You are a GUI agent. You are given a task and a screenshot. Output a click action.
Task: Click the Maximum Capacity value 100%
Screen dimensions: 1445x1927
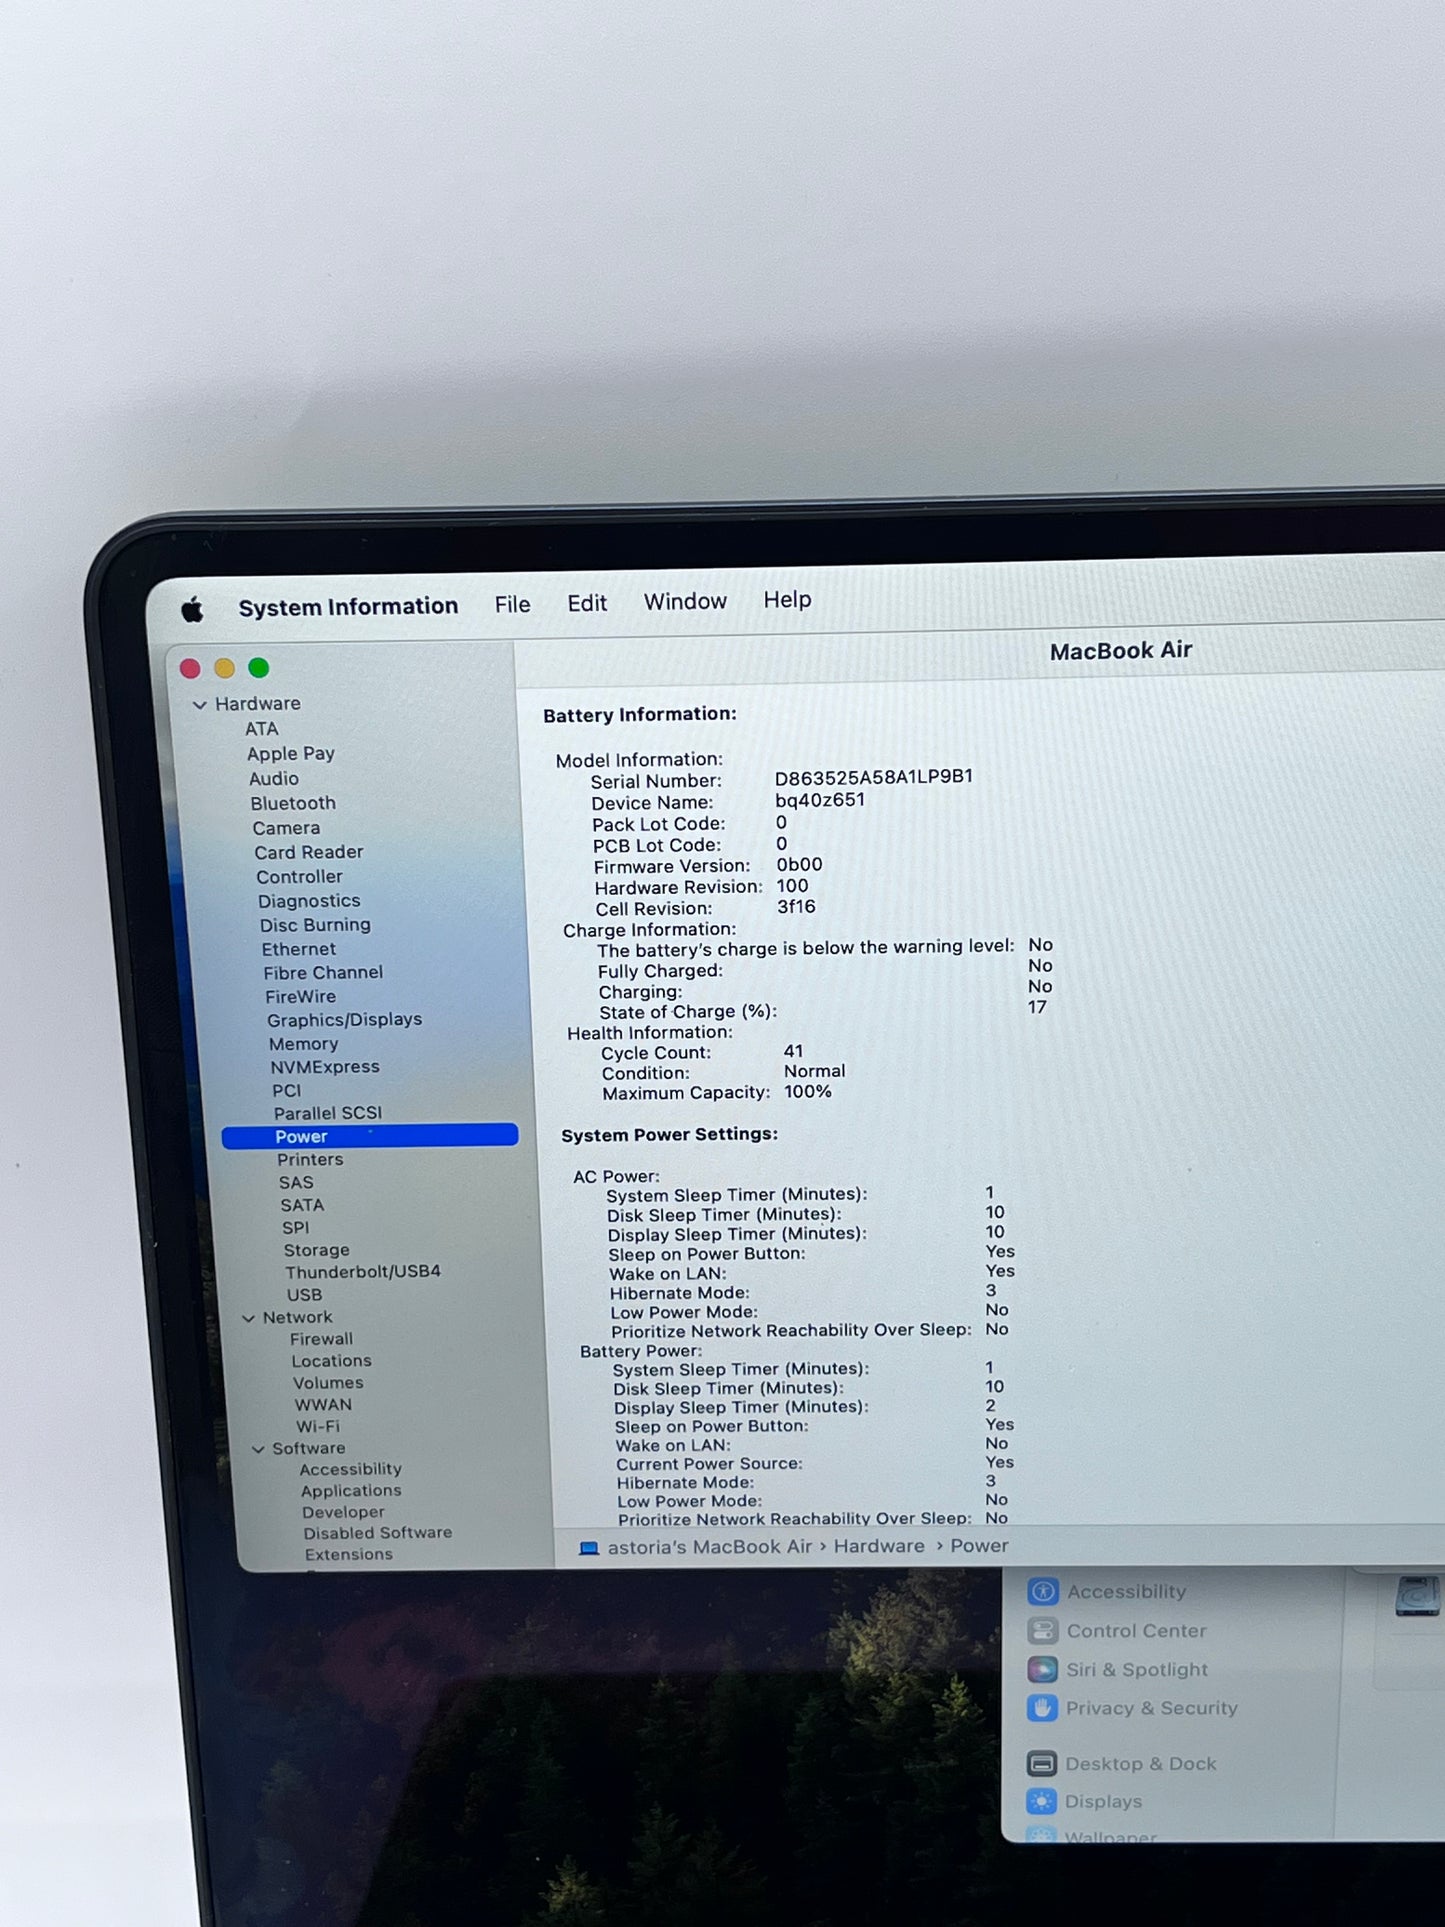pyautogui.click(x=808, y=1092)
